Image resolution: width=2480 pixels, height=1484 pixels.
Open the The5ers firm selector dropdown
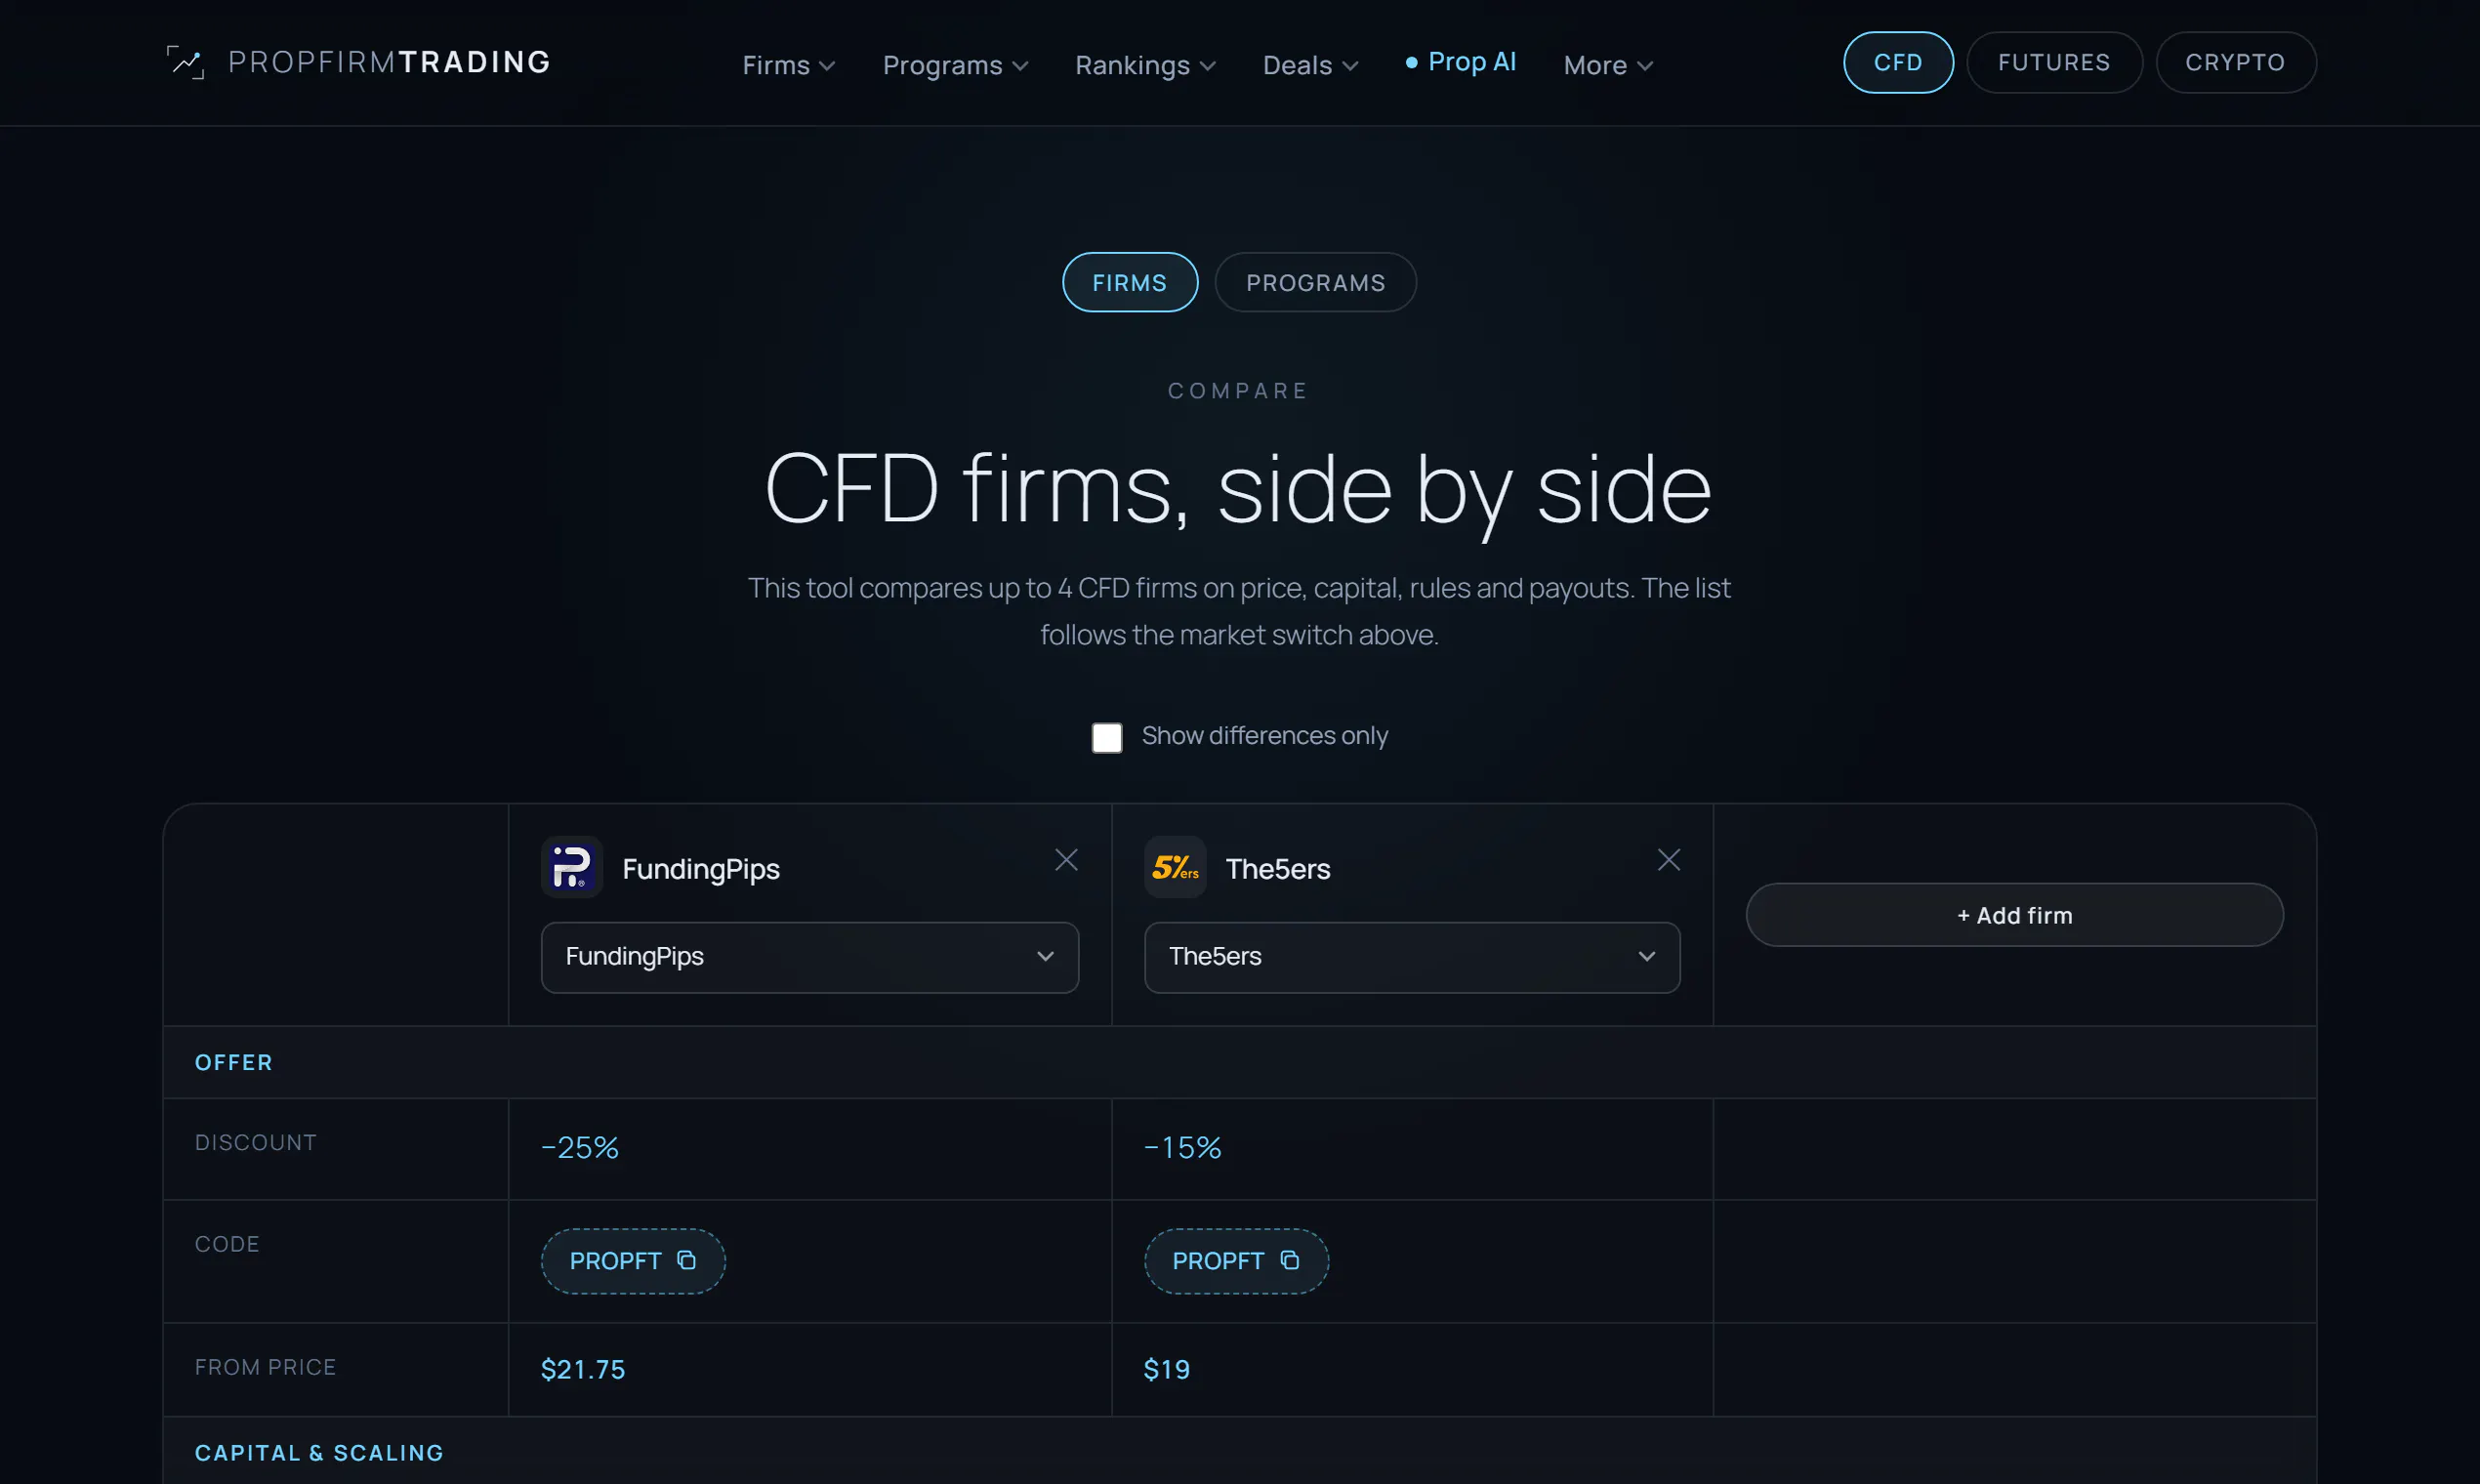[1412, 957]
